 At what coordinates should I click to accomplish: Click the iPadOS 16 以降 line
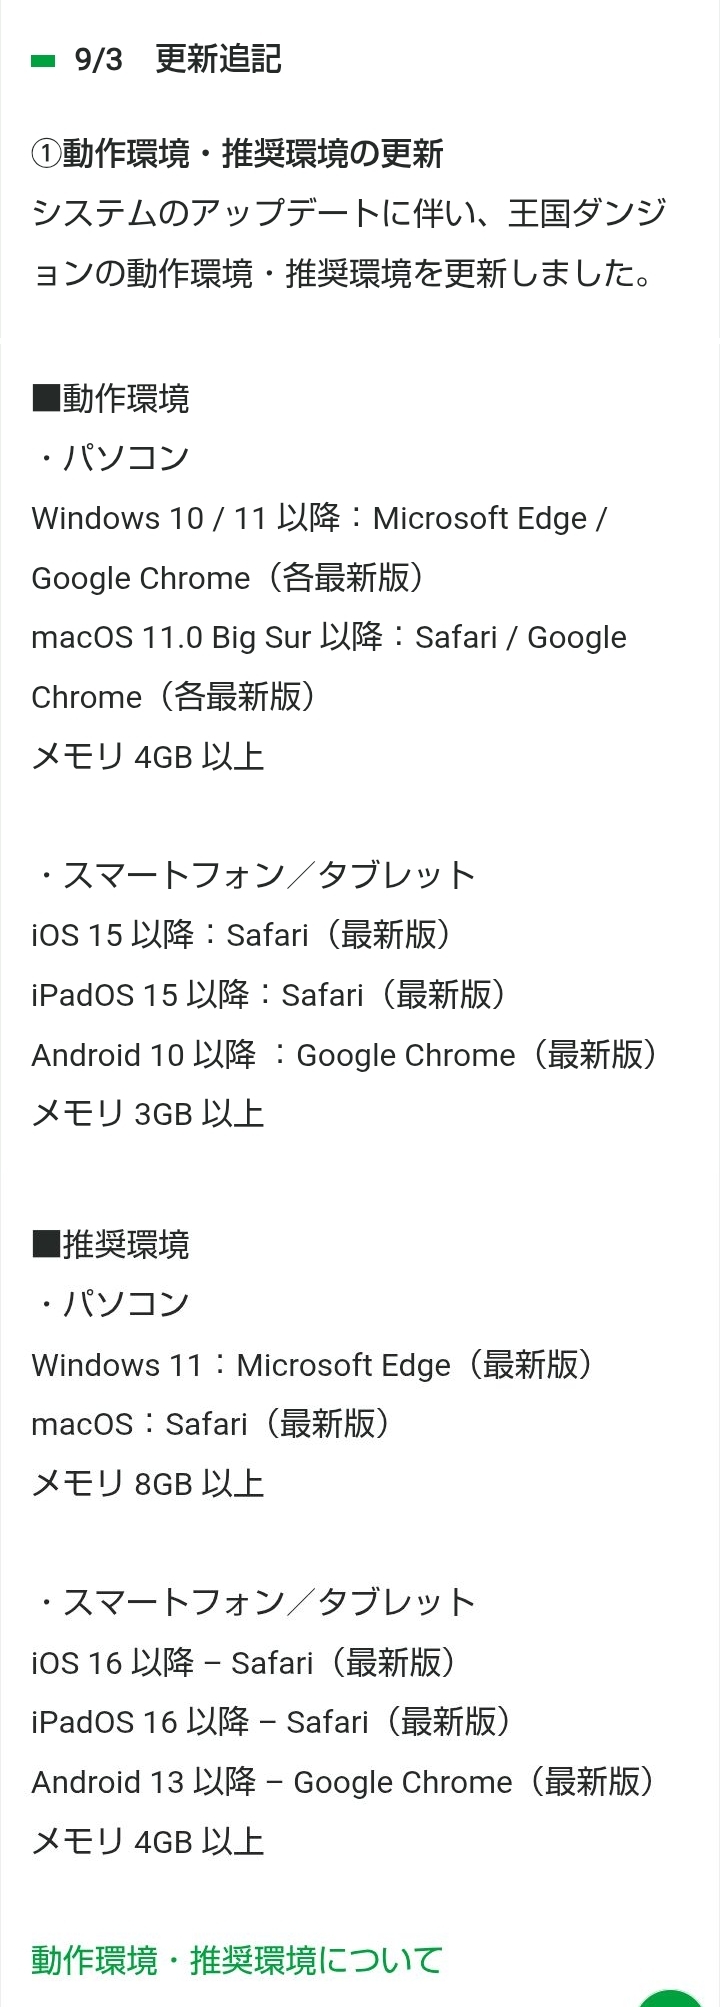pos(271,1722)
